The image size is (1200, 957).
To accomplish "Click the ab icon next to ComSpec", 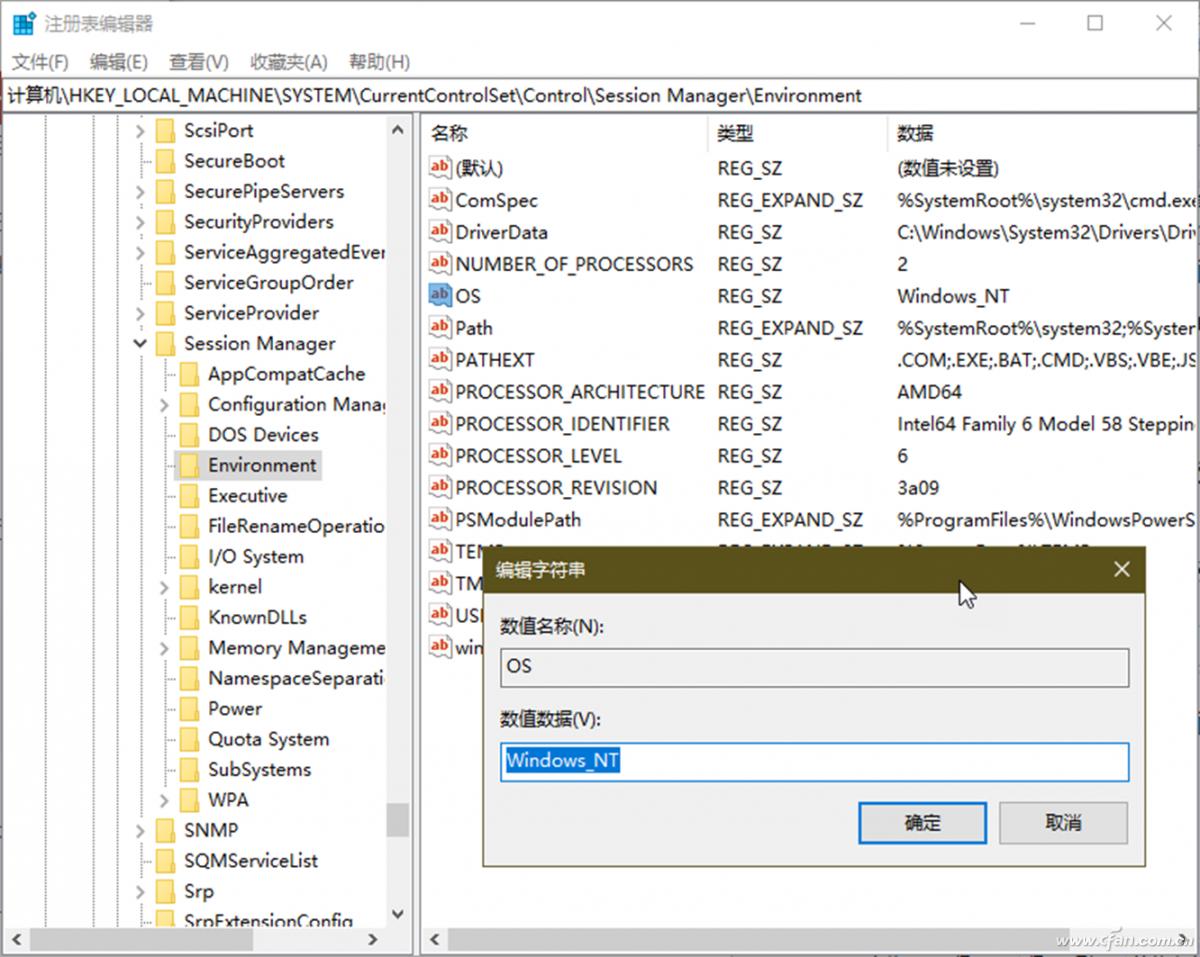I will [x=439, y=200].
